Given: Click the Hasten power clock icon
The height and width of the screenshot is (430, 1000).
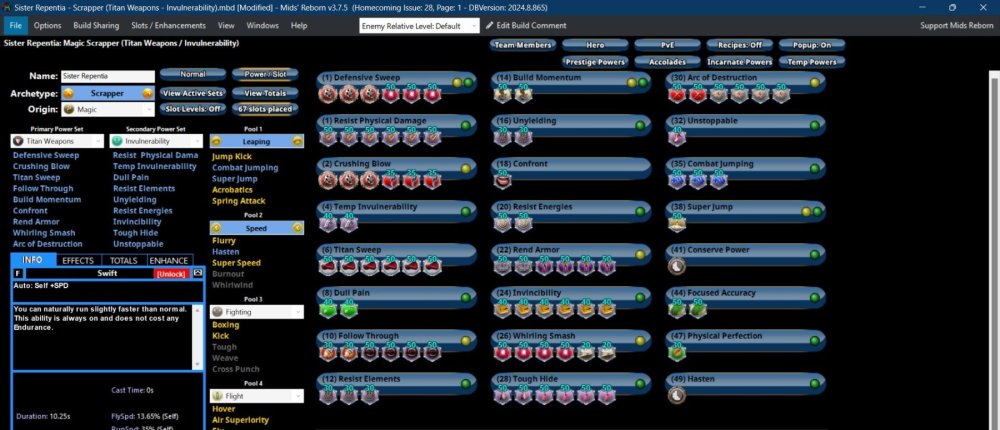Looking at the screenshot, I should [677, 395].
